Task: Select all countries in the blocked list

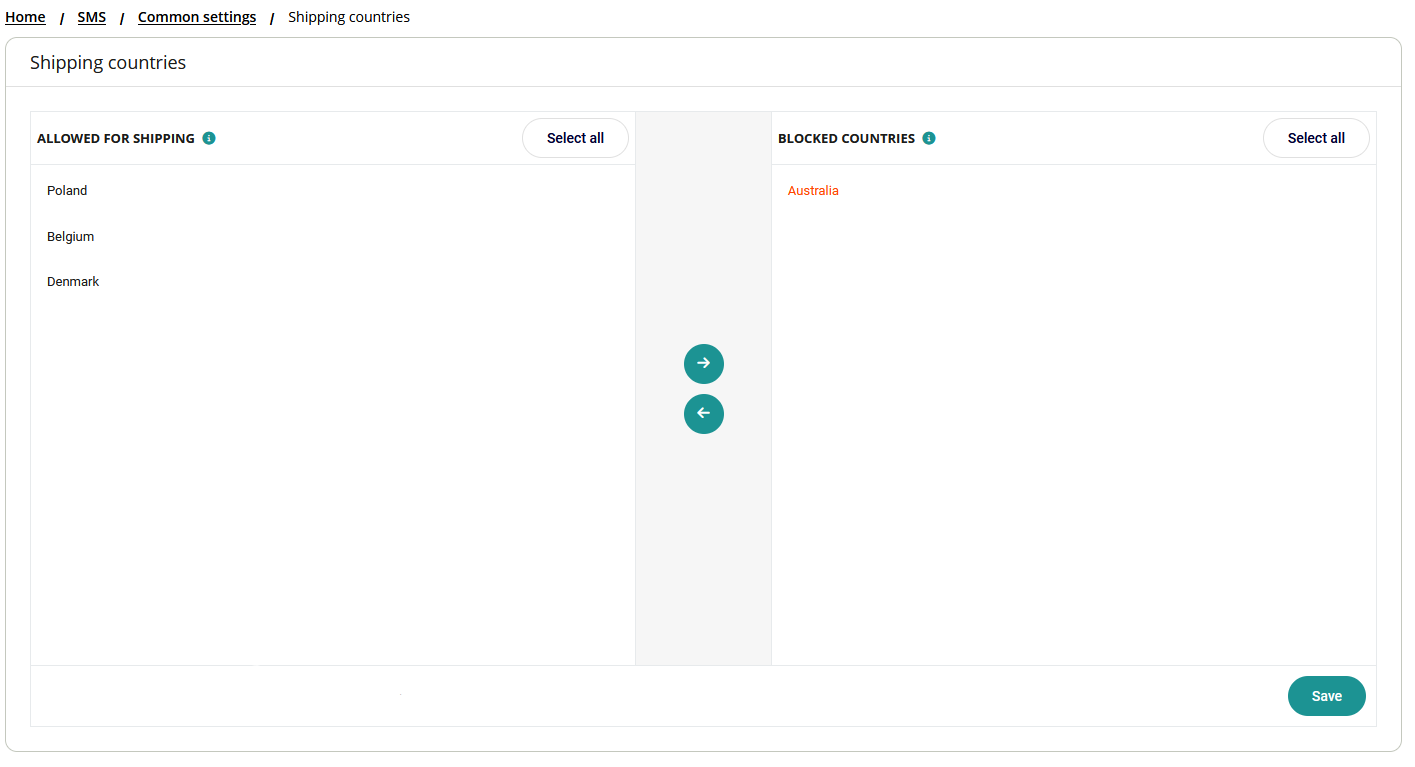Action: [1315, 138]
